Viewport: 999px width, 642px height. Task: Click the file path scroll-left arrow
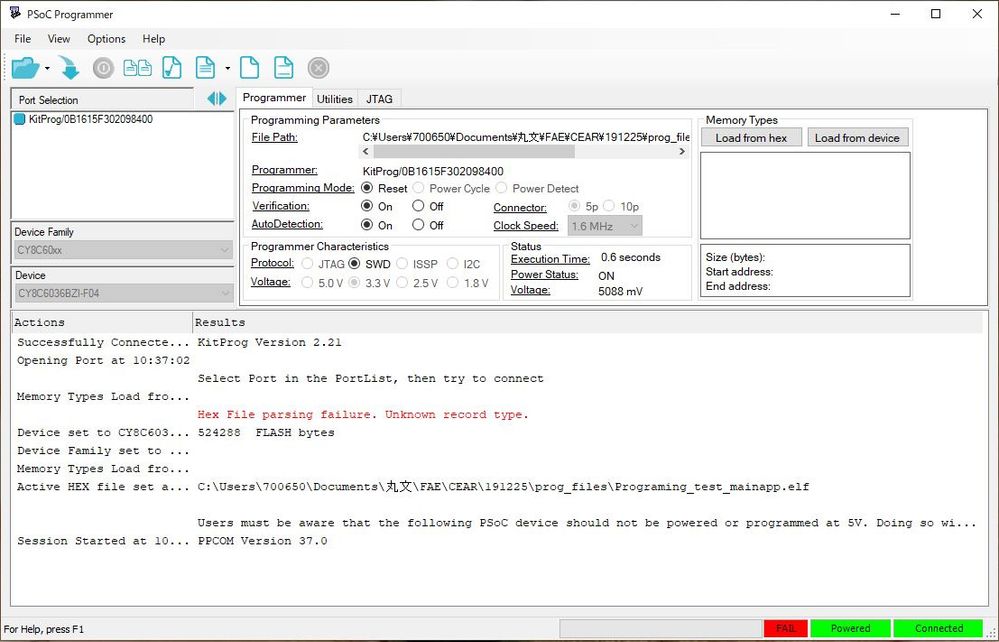365,152
